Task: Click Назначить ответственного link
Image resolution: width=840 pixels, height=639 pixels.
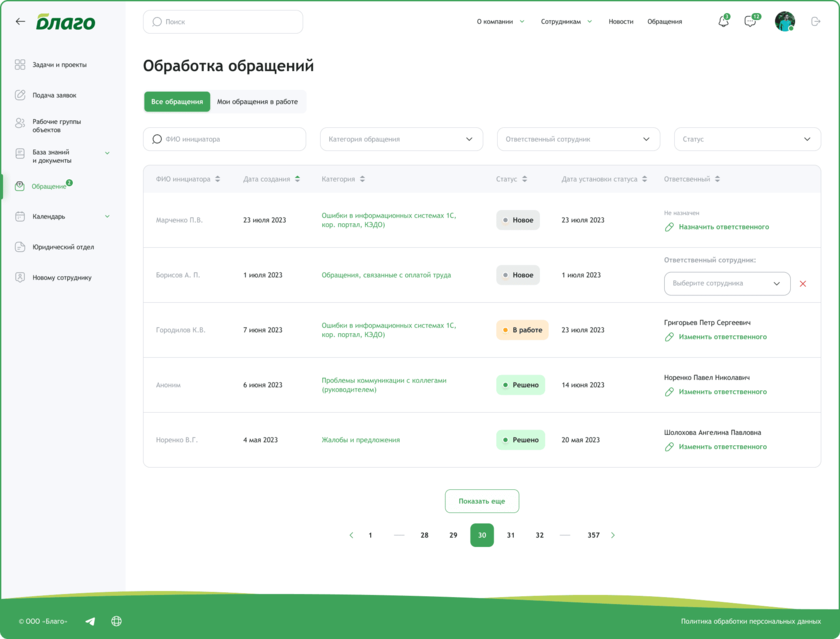Action: point(723,227)
